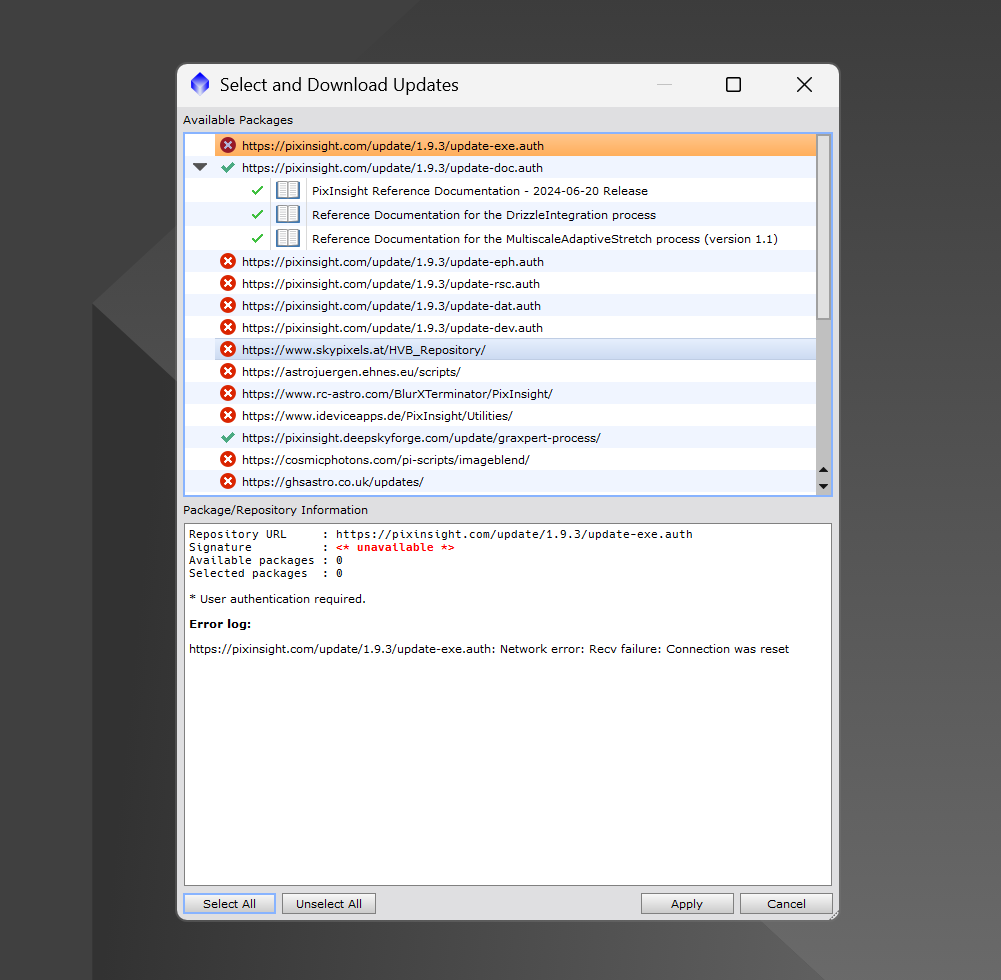Click red X icon for ideviceapps Utilities
Screen dimensions: 1001x980
(x=228, y=416)
